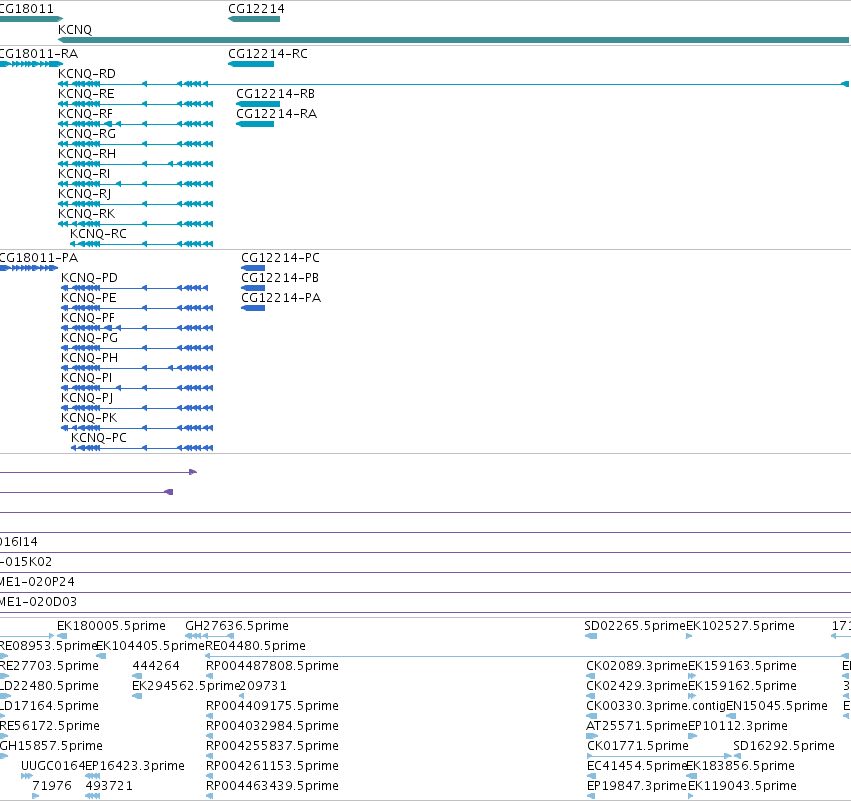Open the KCNQ-RH transcript label

pyautogui.click(x=87, y=154)
